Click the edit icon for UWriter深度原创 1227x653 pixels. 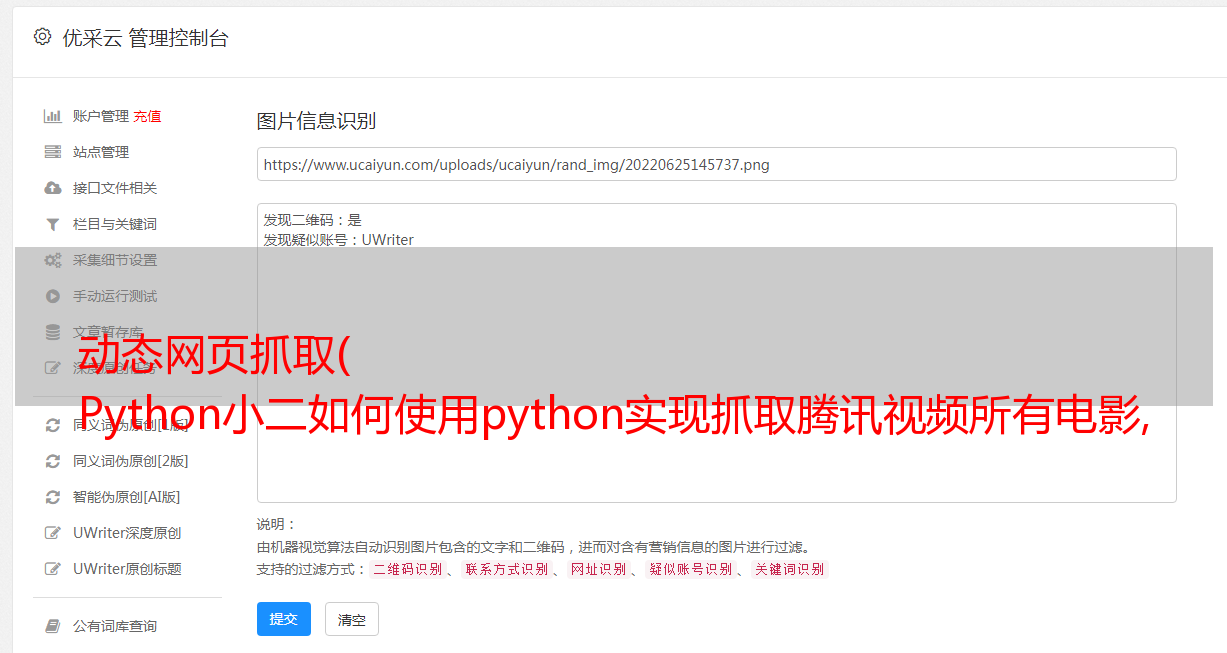tap(53, 533)
